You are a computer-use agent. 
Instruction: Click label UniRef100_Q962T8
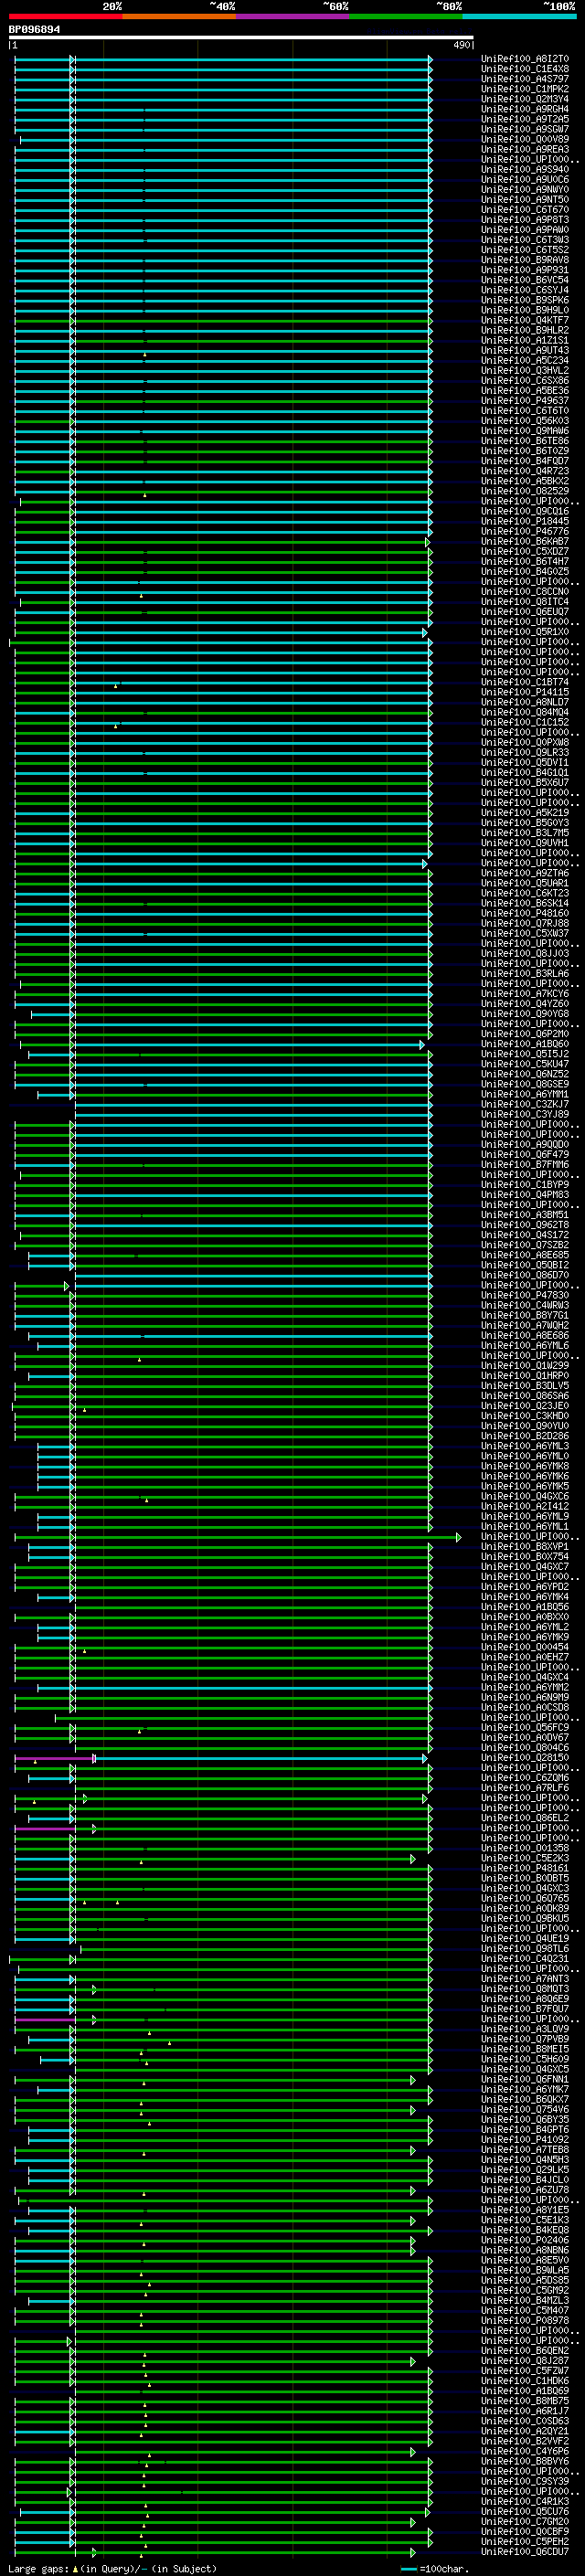point(525,1225)
